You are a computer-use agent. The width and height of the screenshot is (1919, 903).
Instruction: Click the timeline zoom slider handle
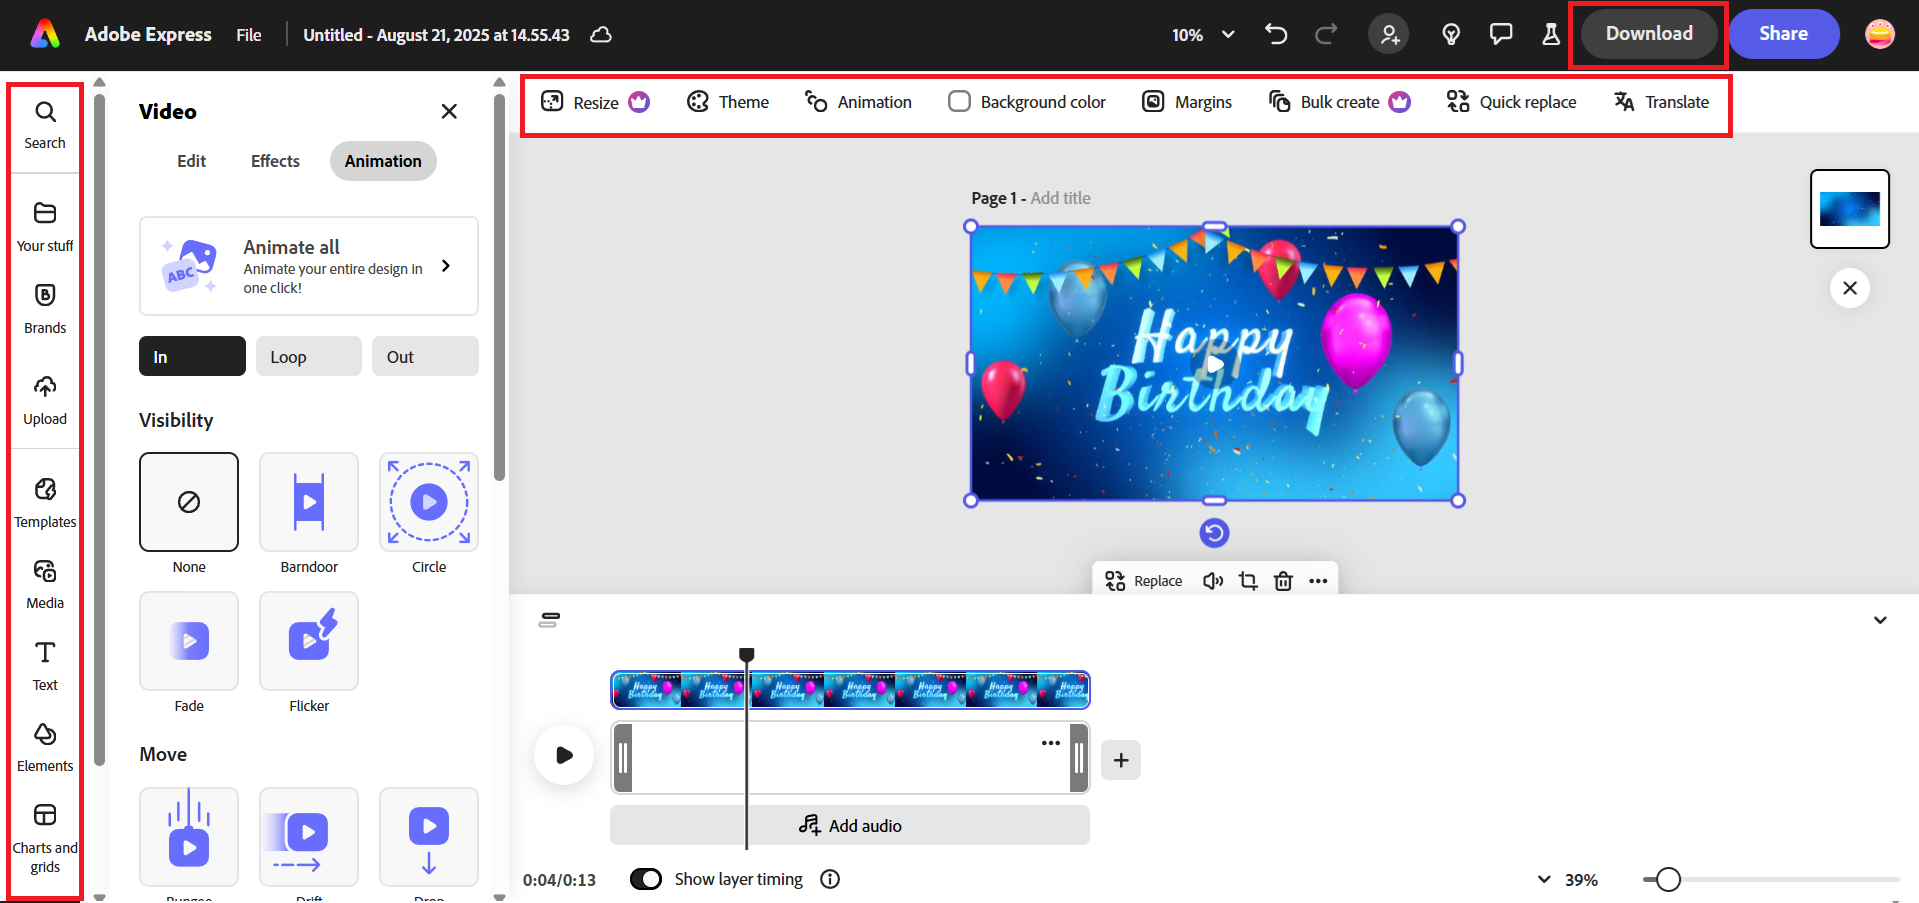coord(1667,880)
